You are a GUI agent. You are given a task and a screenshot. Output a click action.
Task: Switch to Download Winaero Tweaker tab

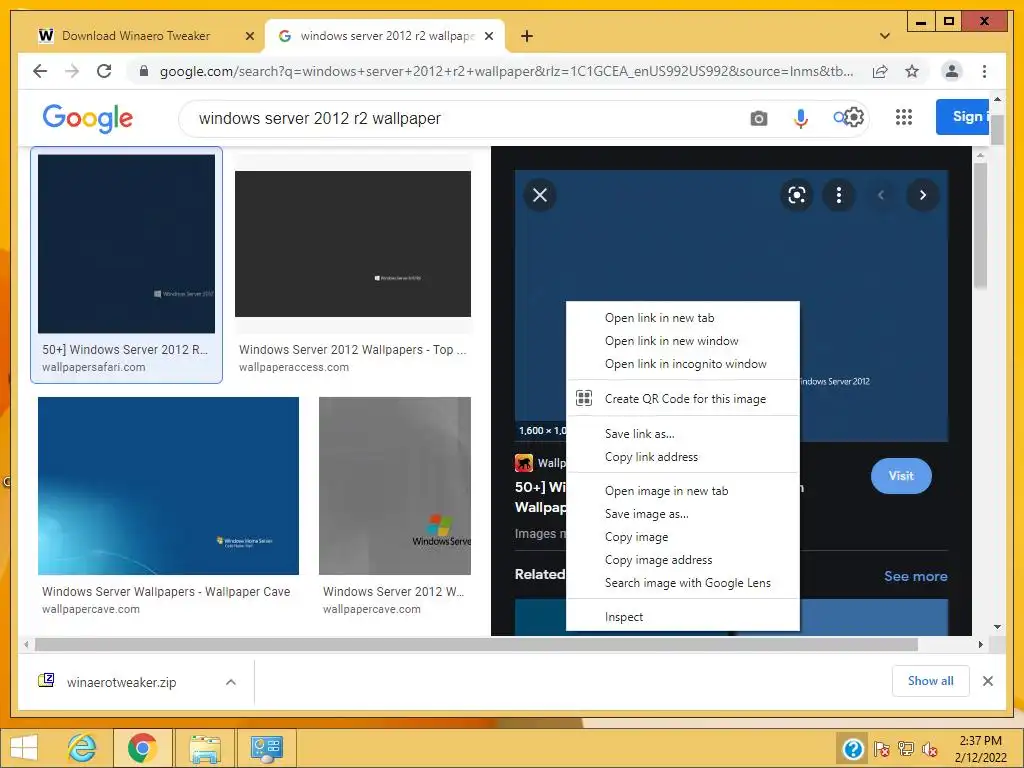pyautogui.click(x=136, y=36)
